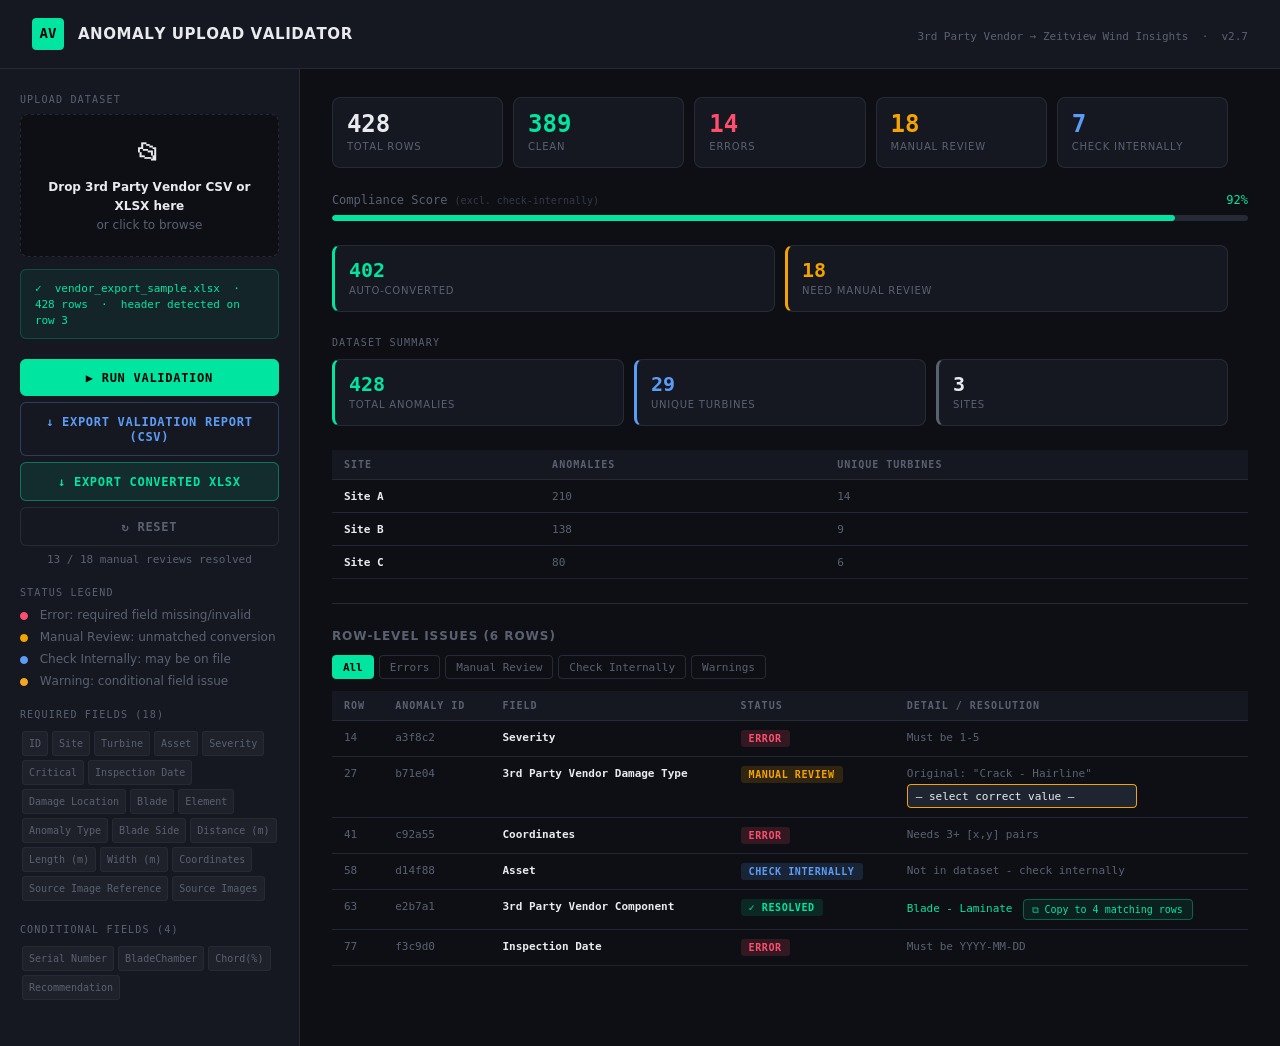This screenshot has height=1046, width=1280.
Task: Click the green AV logo icon
Action: pyautogui.click(x=48, y=34)
